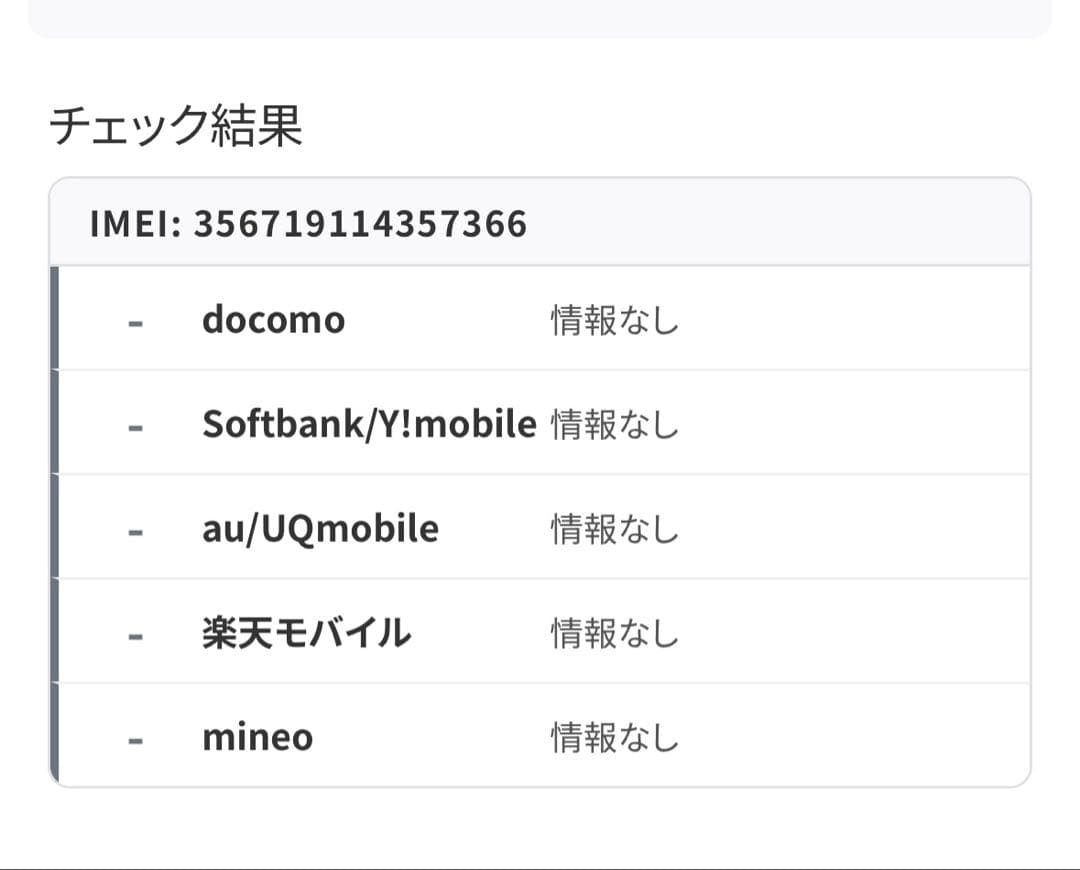Screen dimensions: 1080x870
Task: Click the dash icon in the 楽天モバイル row
Action: pyautogui.click(x=136, y=636)
